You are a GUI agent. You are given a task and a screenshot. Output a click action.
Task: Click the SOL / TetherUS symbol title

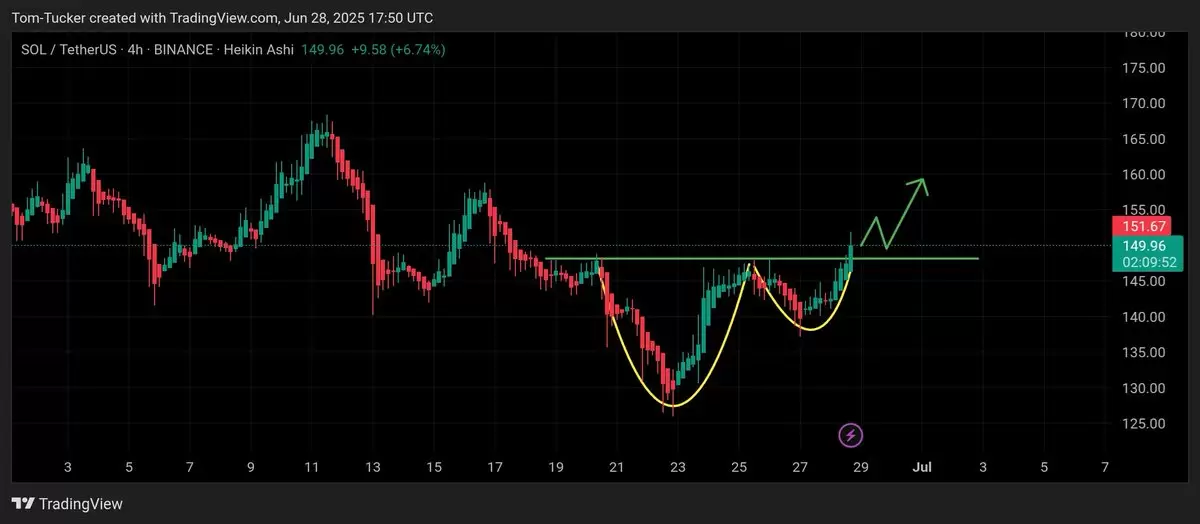coord(68,49)
